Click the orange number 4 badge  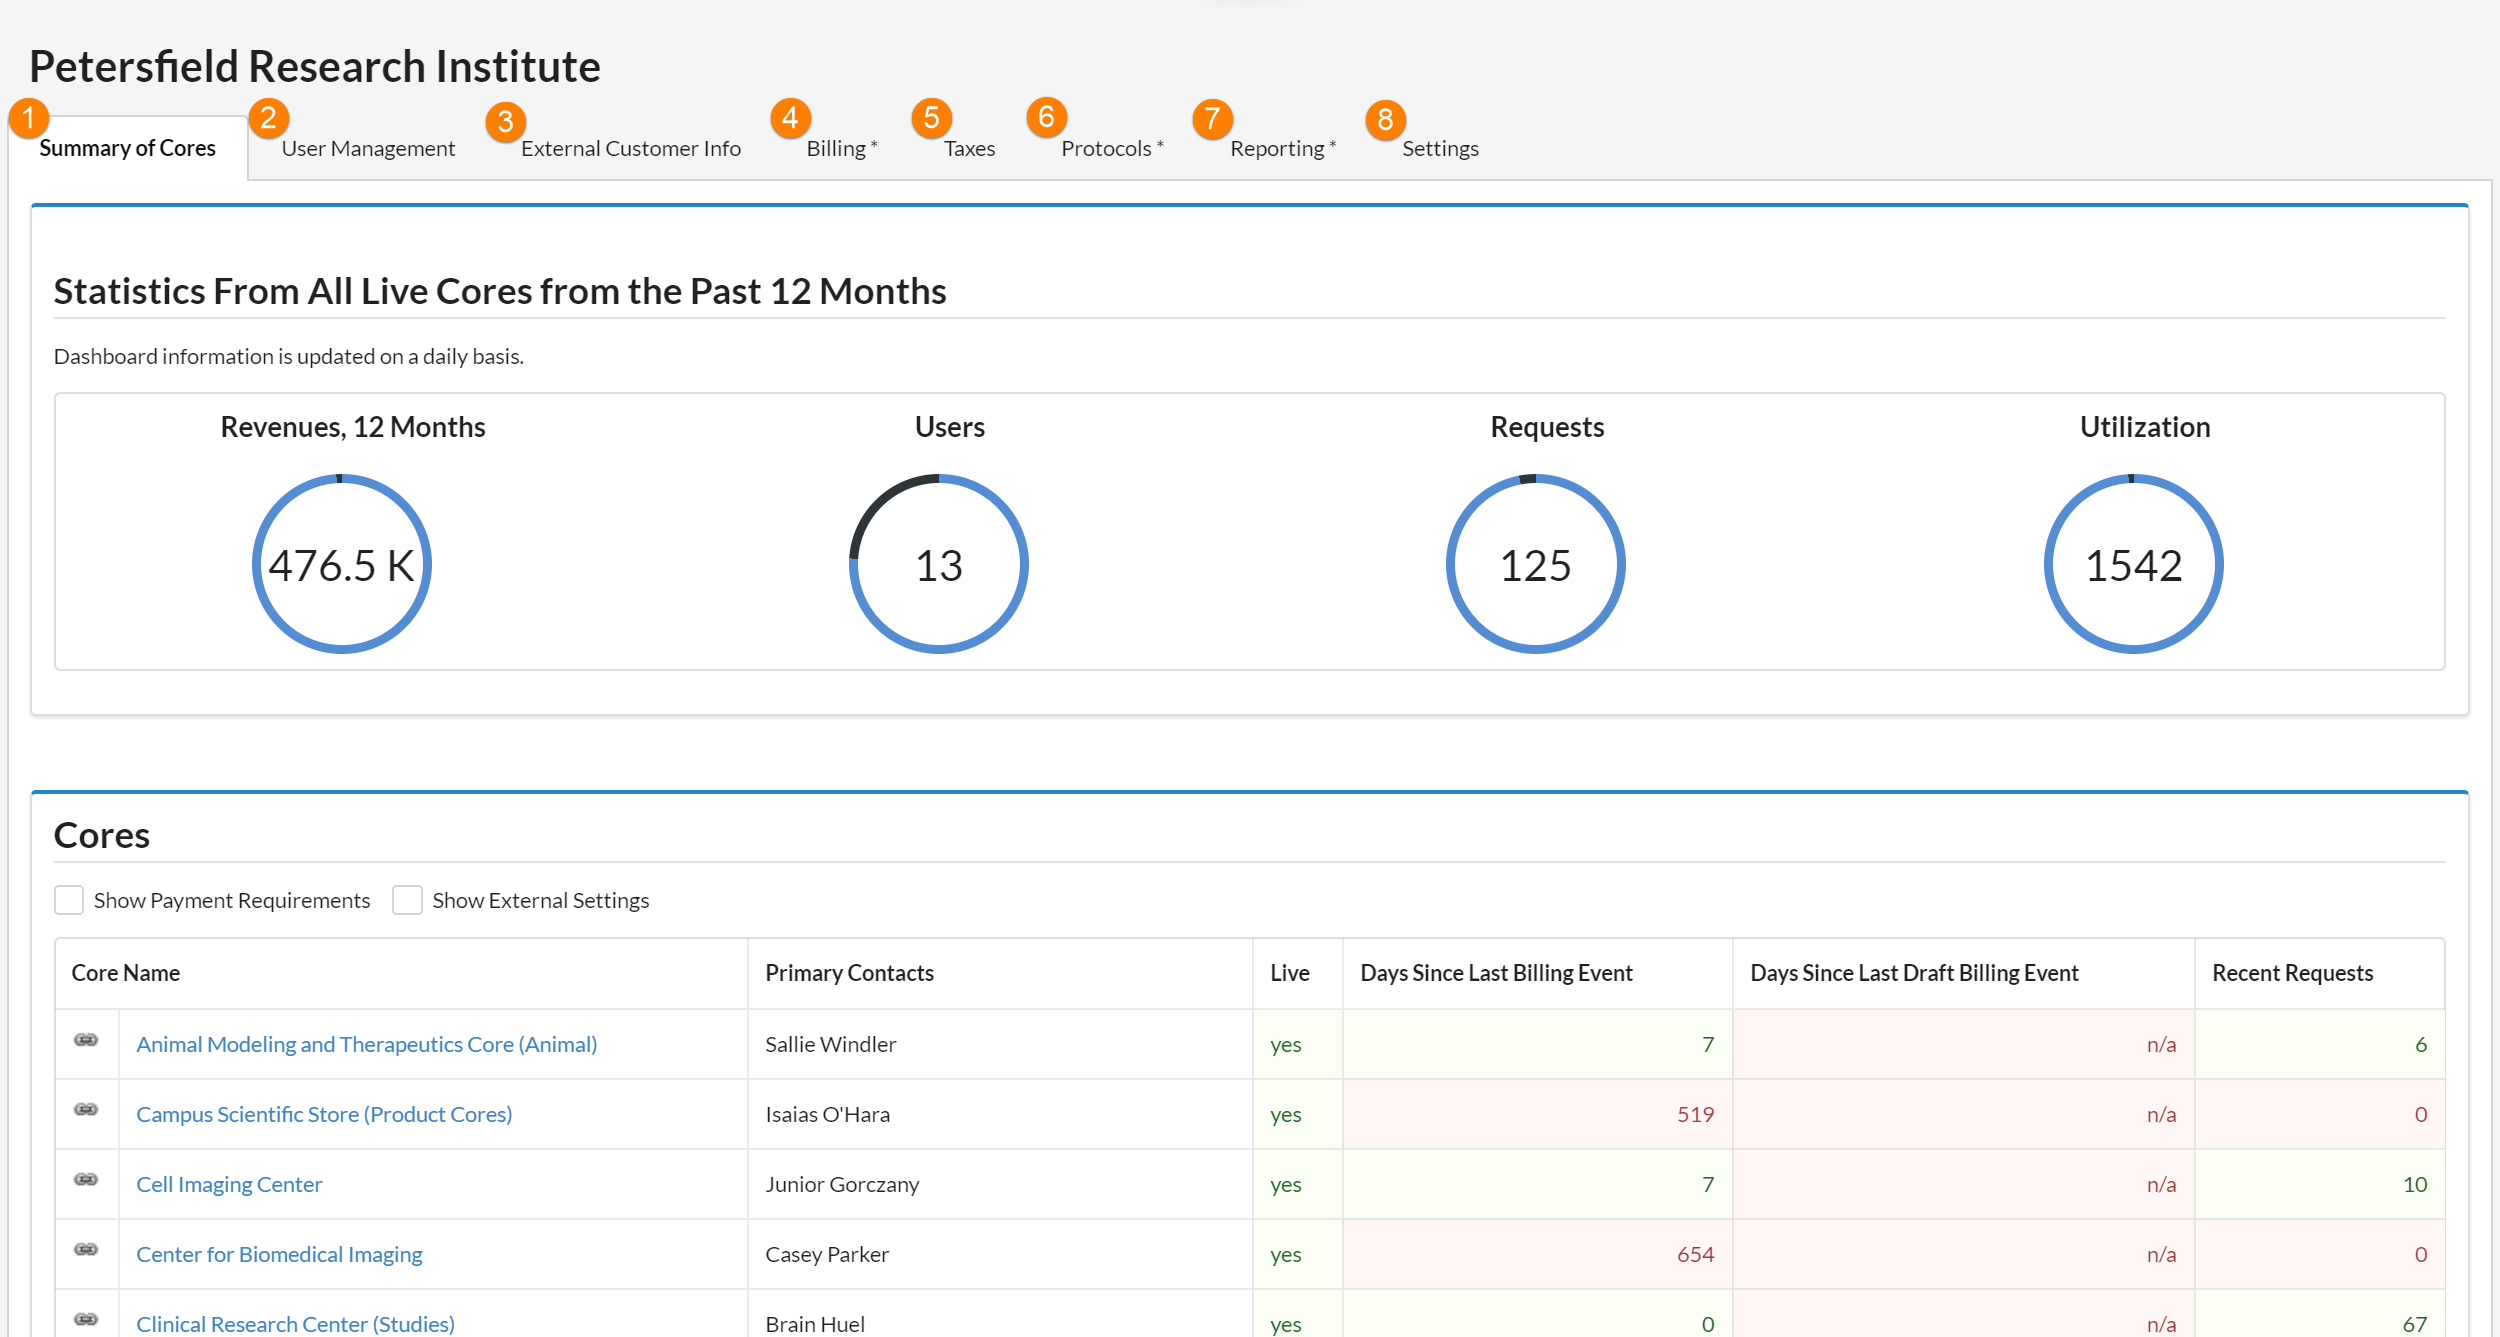coord(790,118)
